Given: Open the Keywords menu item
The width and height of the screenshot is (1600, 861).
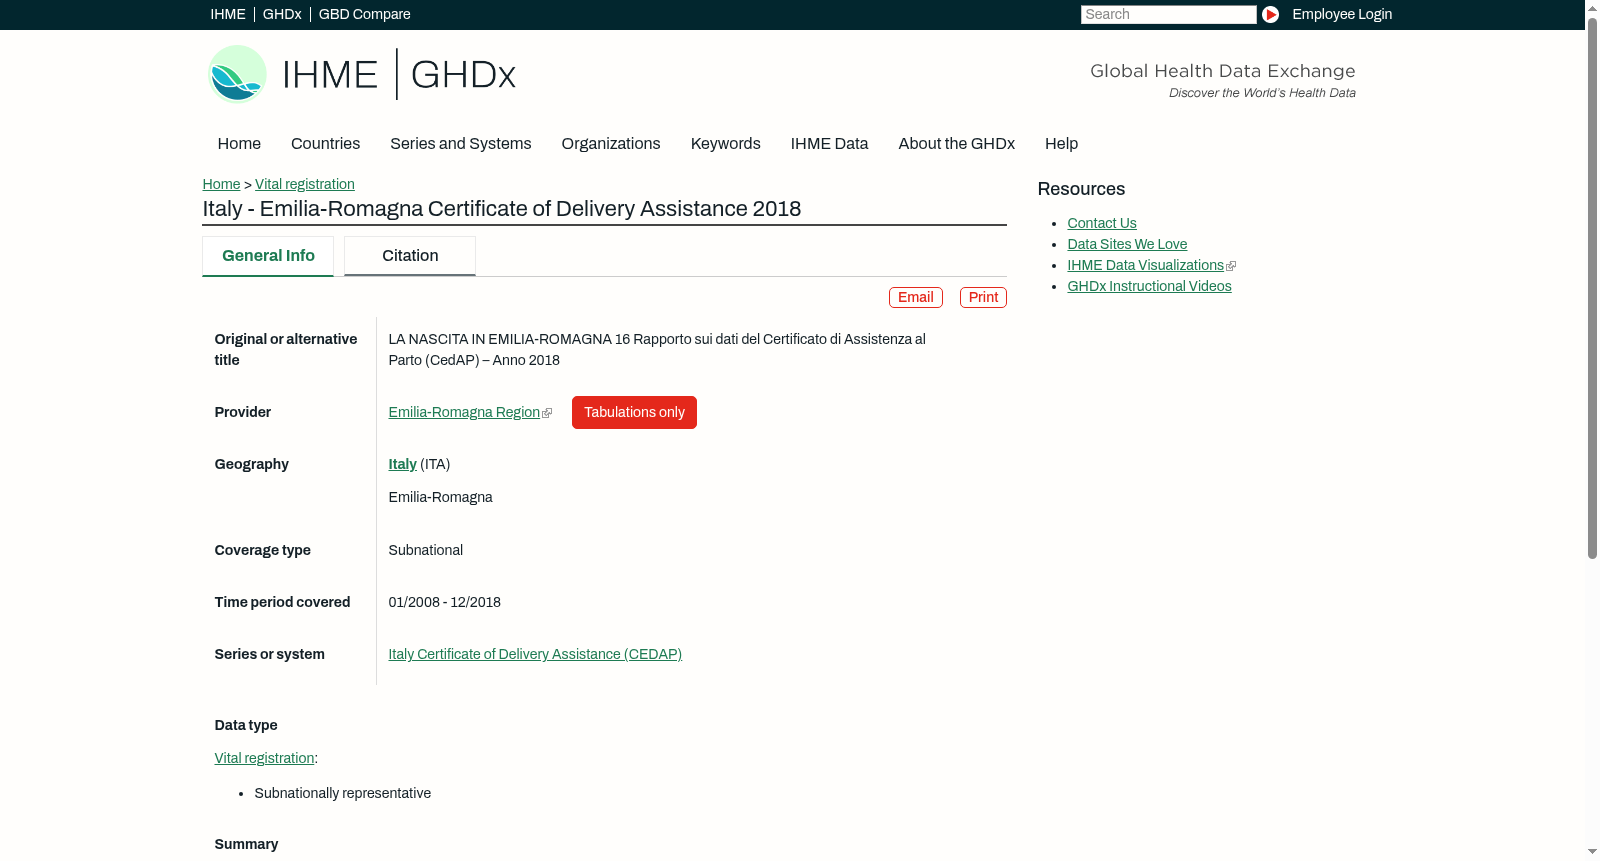Looking at the screenshot, I should (726, 144).
